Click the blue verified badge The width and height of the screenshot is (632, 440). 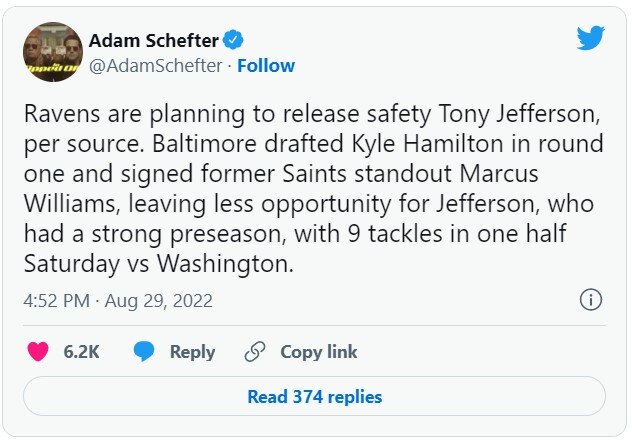pyautogui.click(x=233, y=41)
